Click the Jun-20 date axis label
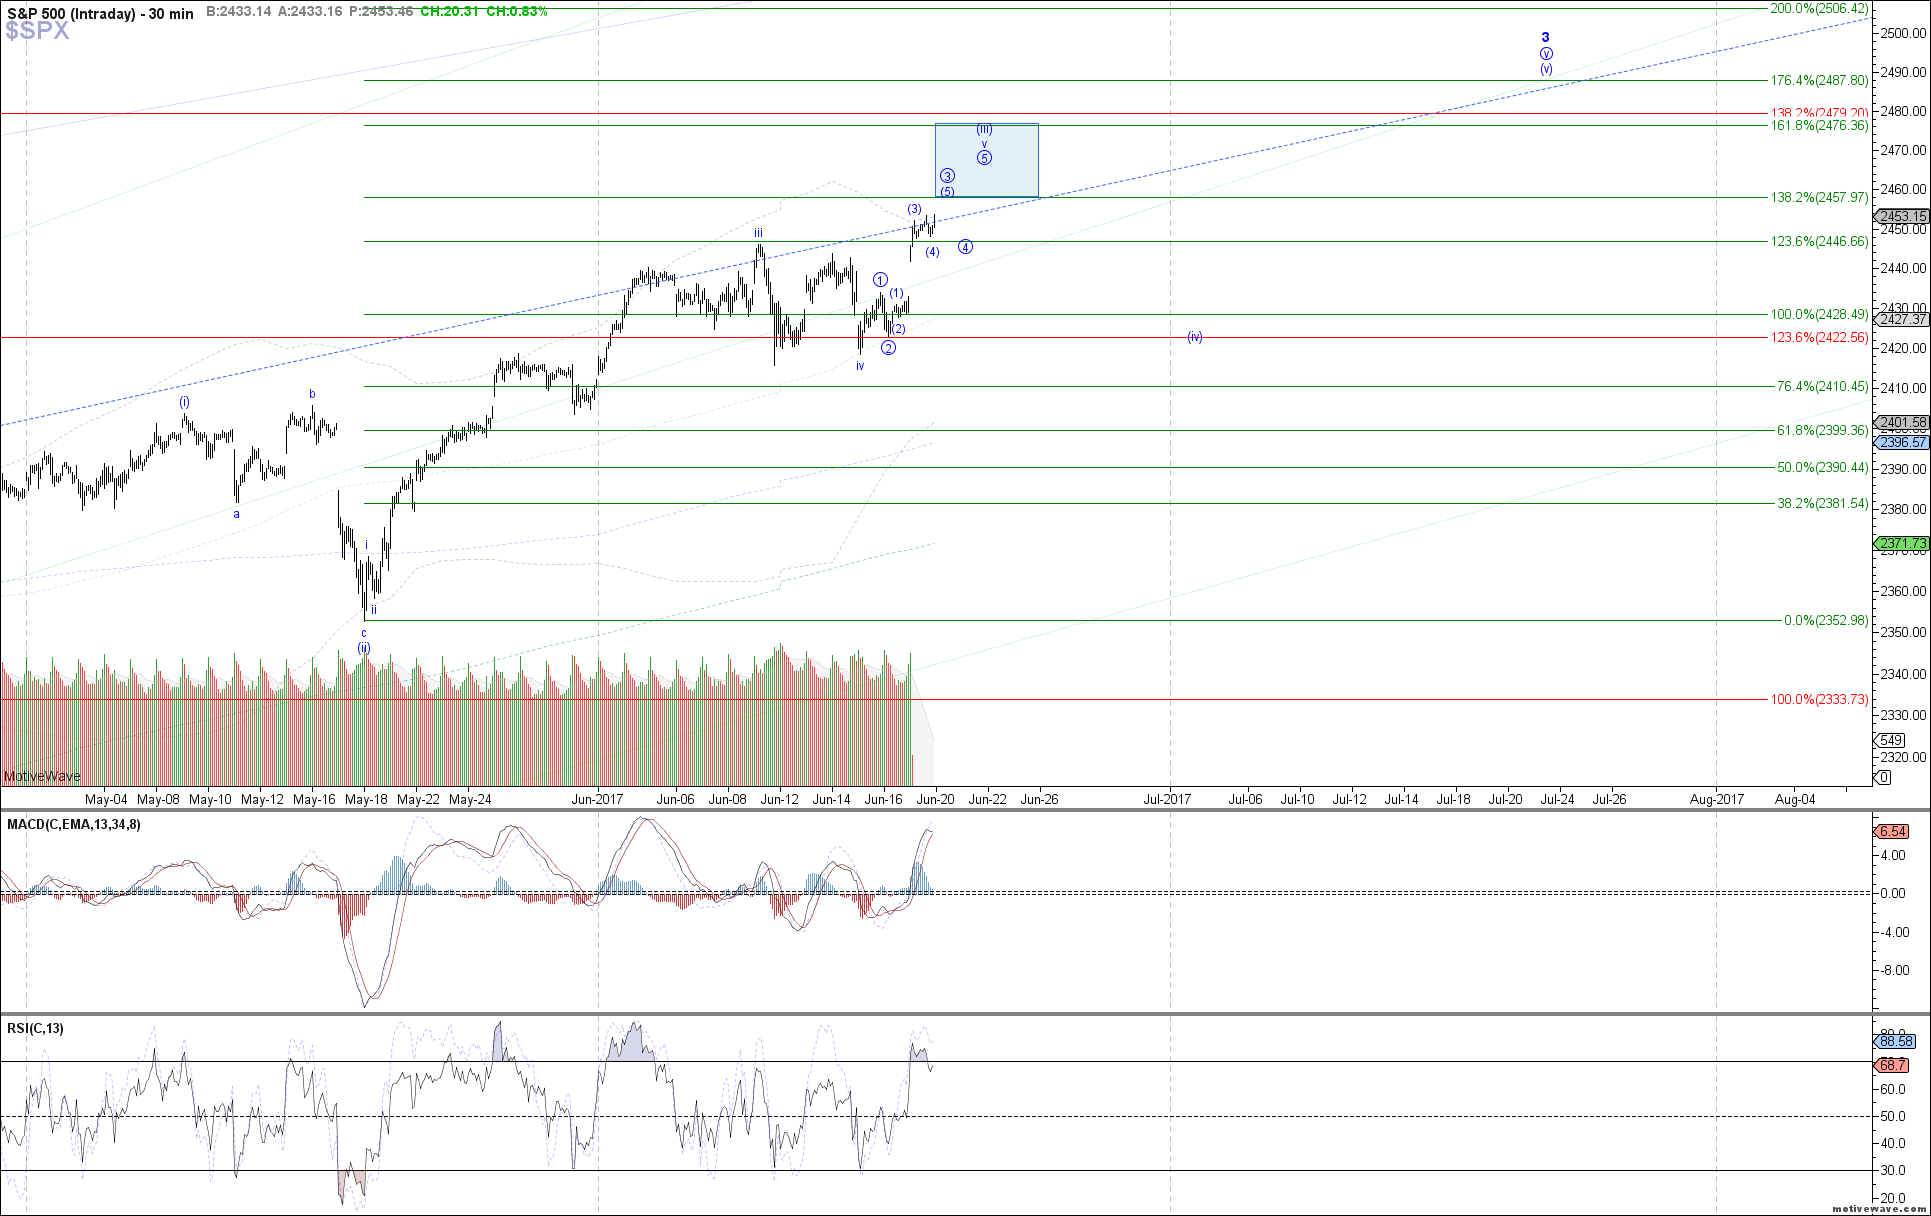 (x=935, y=800)
